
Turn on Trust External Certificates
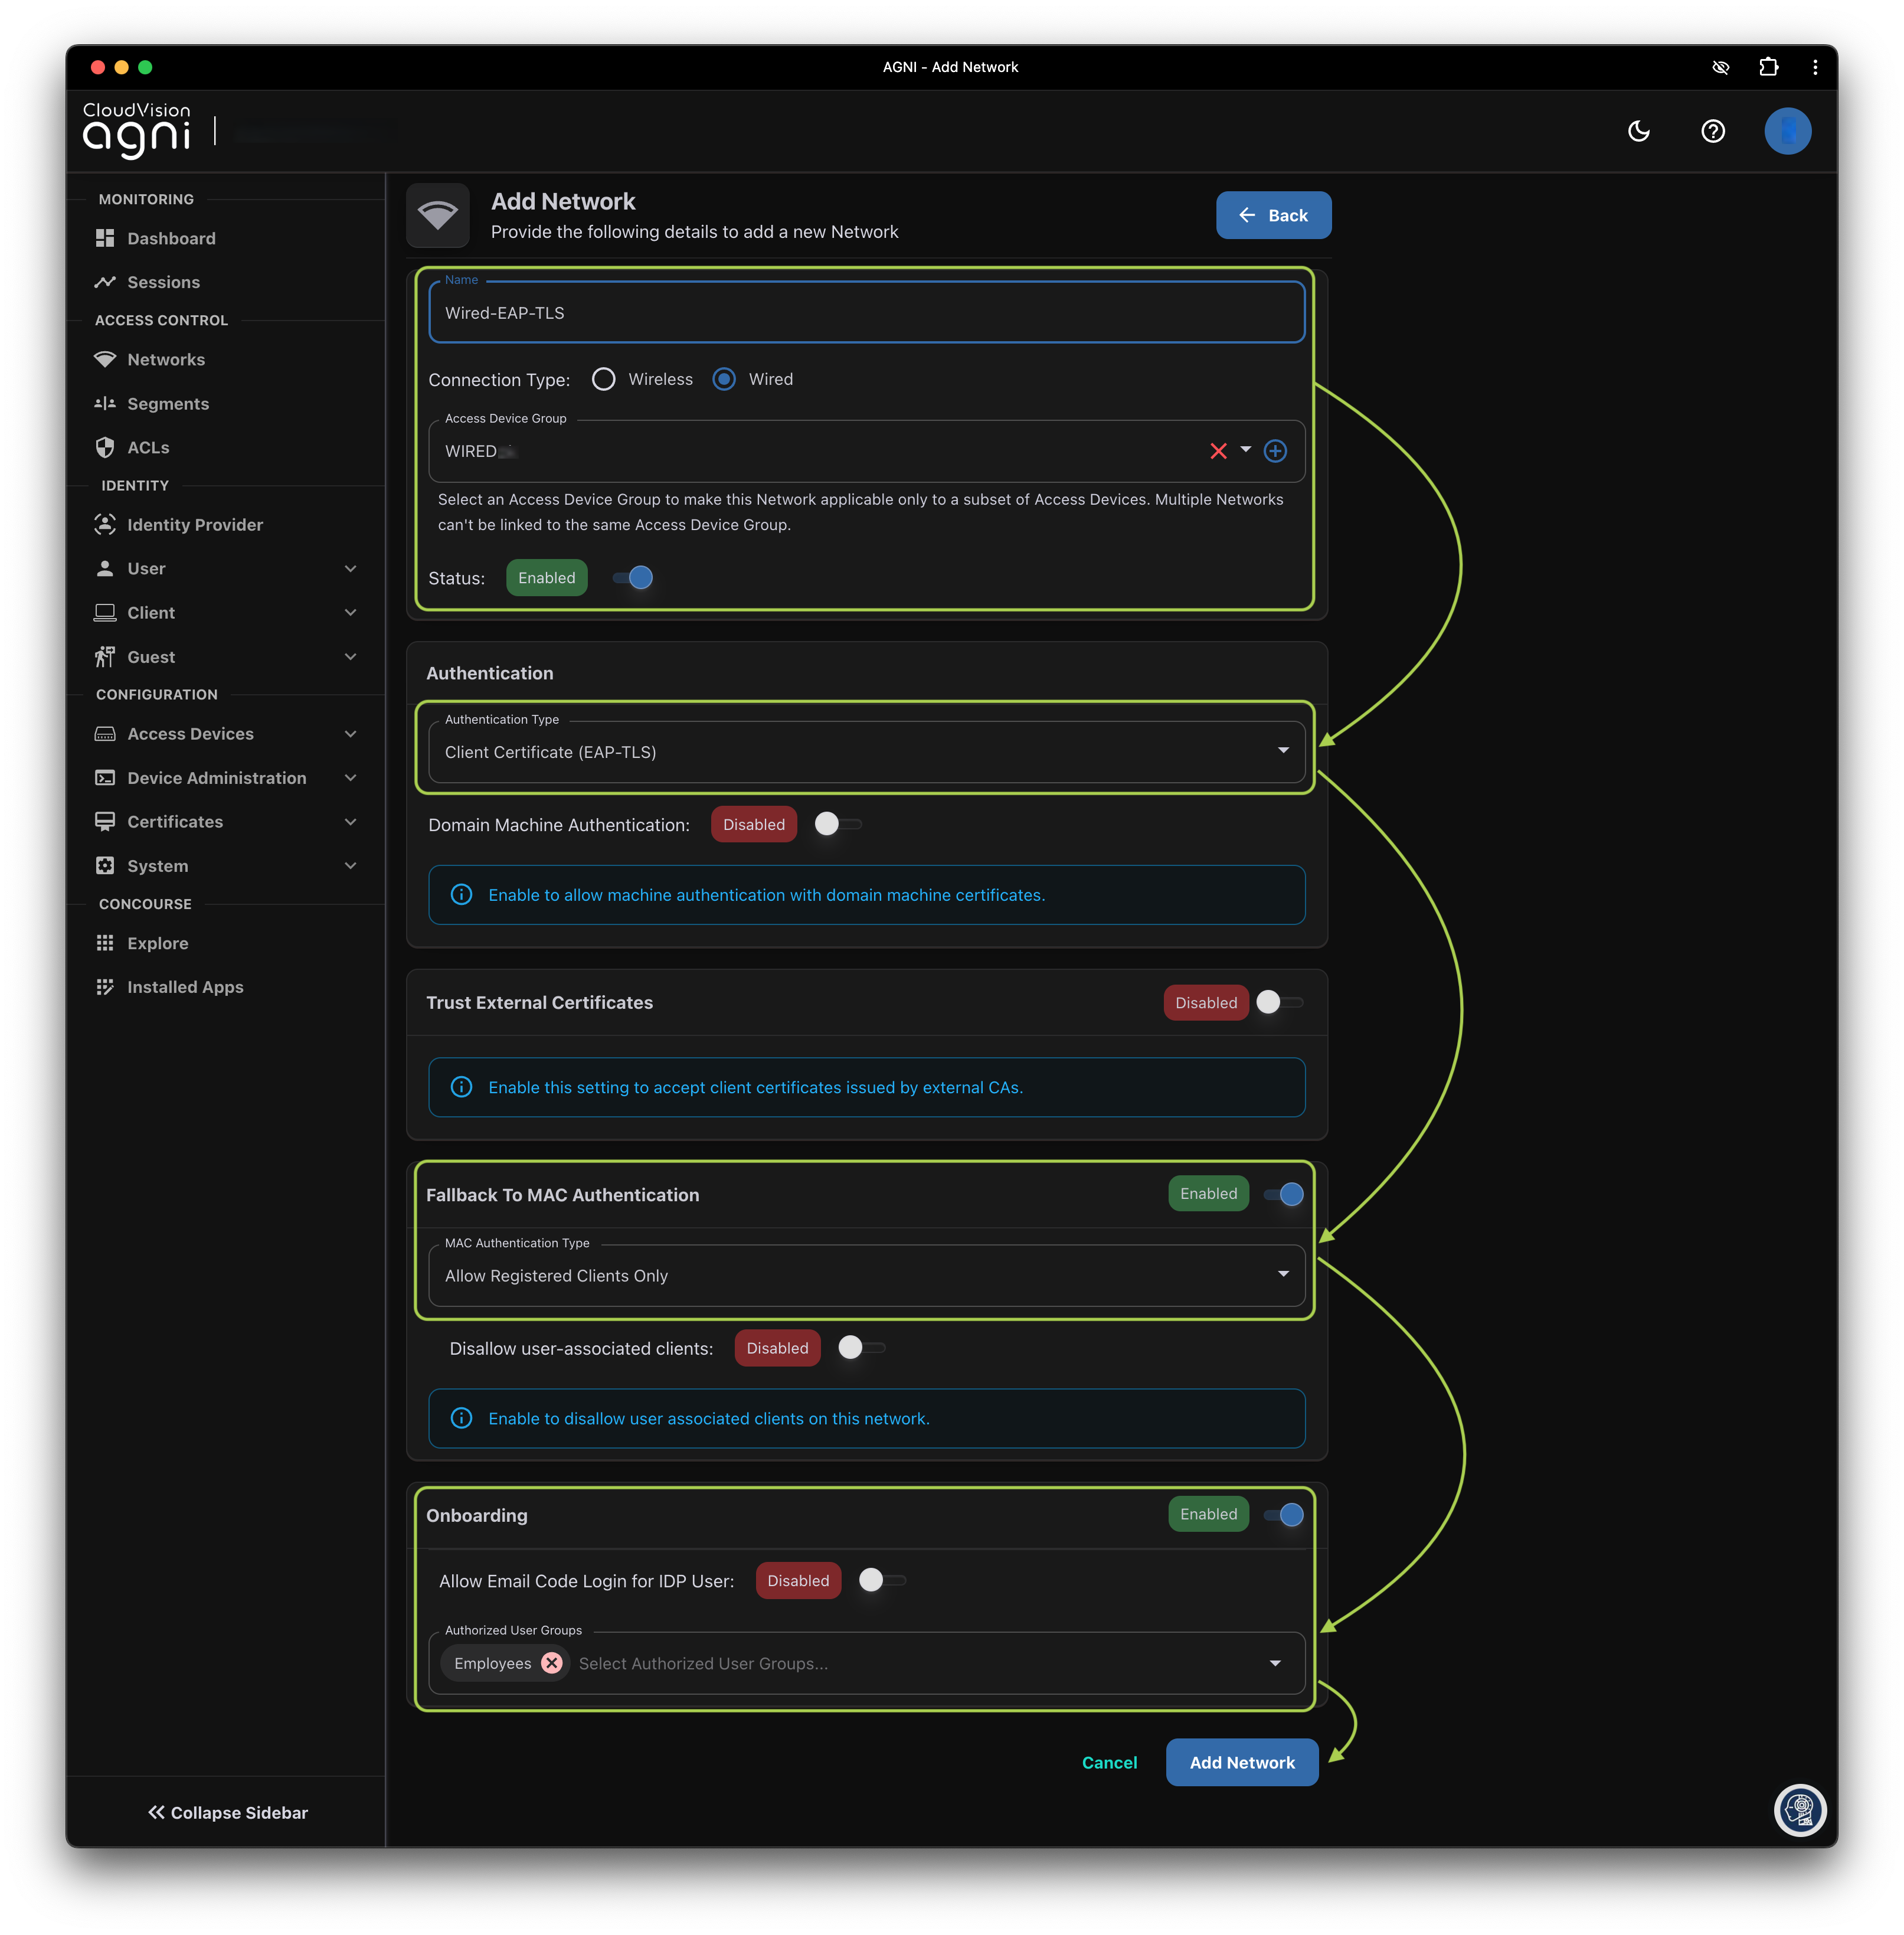[1279, 1002]
